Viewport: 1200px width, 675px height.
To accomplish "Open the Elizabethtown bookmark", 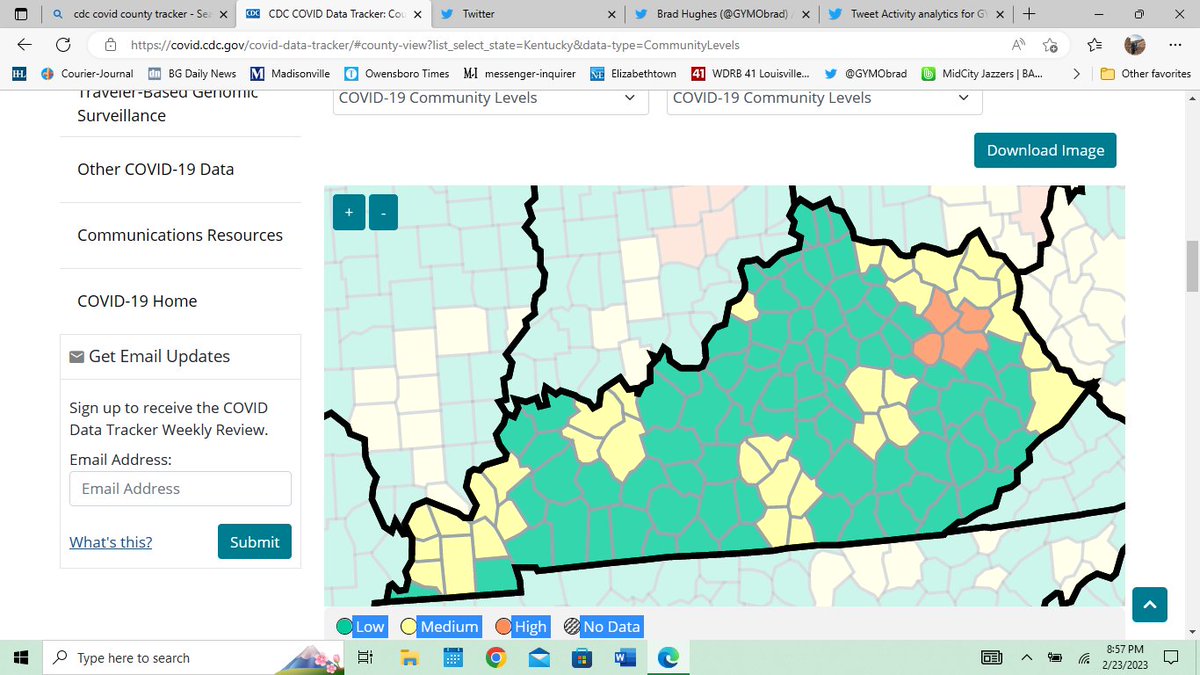I will [633, 74].
